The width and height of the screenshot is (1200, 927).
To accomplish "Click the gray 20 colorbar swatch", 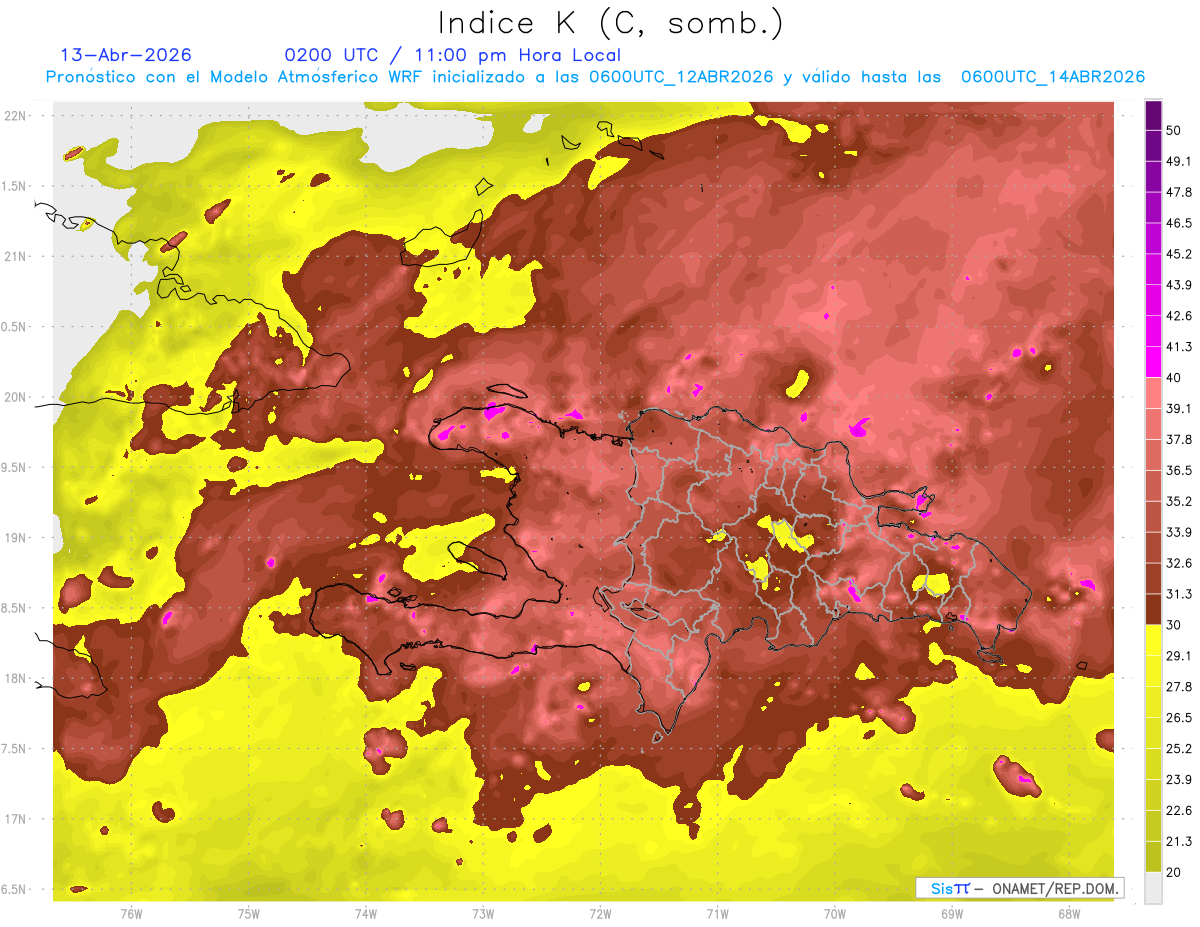I will 1153,888.
